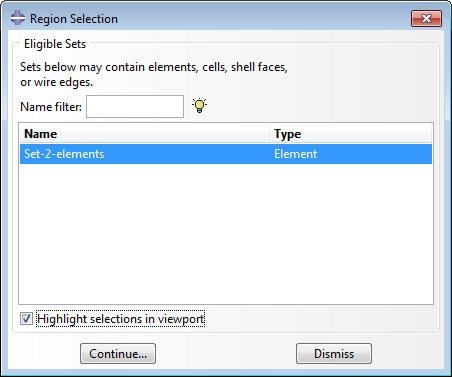452x377 pixels.
Task: Click the Region Selection title text
Action: pyautogui.click(x=74, y=19)
